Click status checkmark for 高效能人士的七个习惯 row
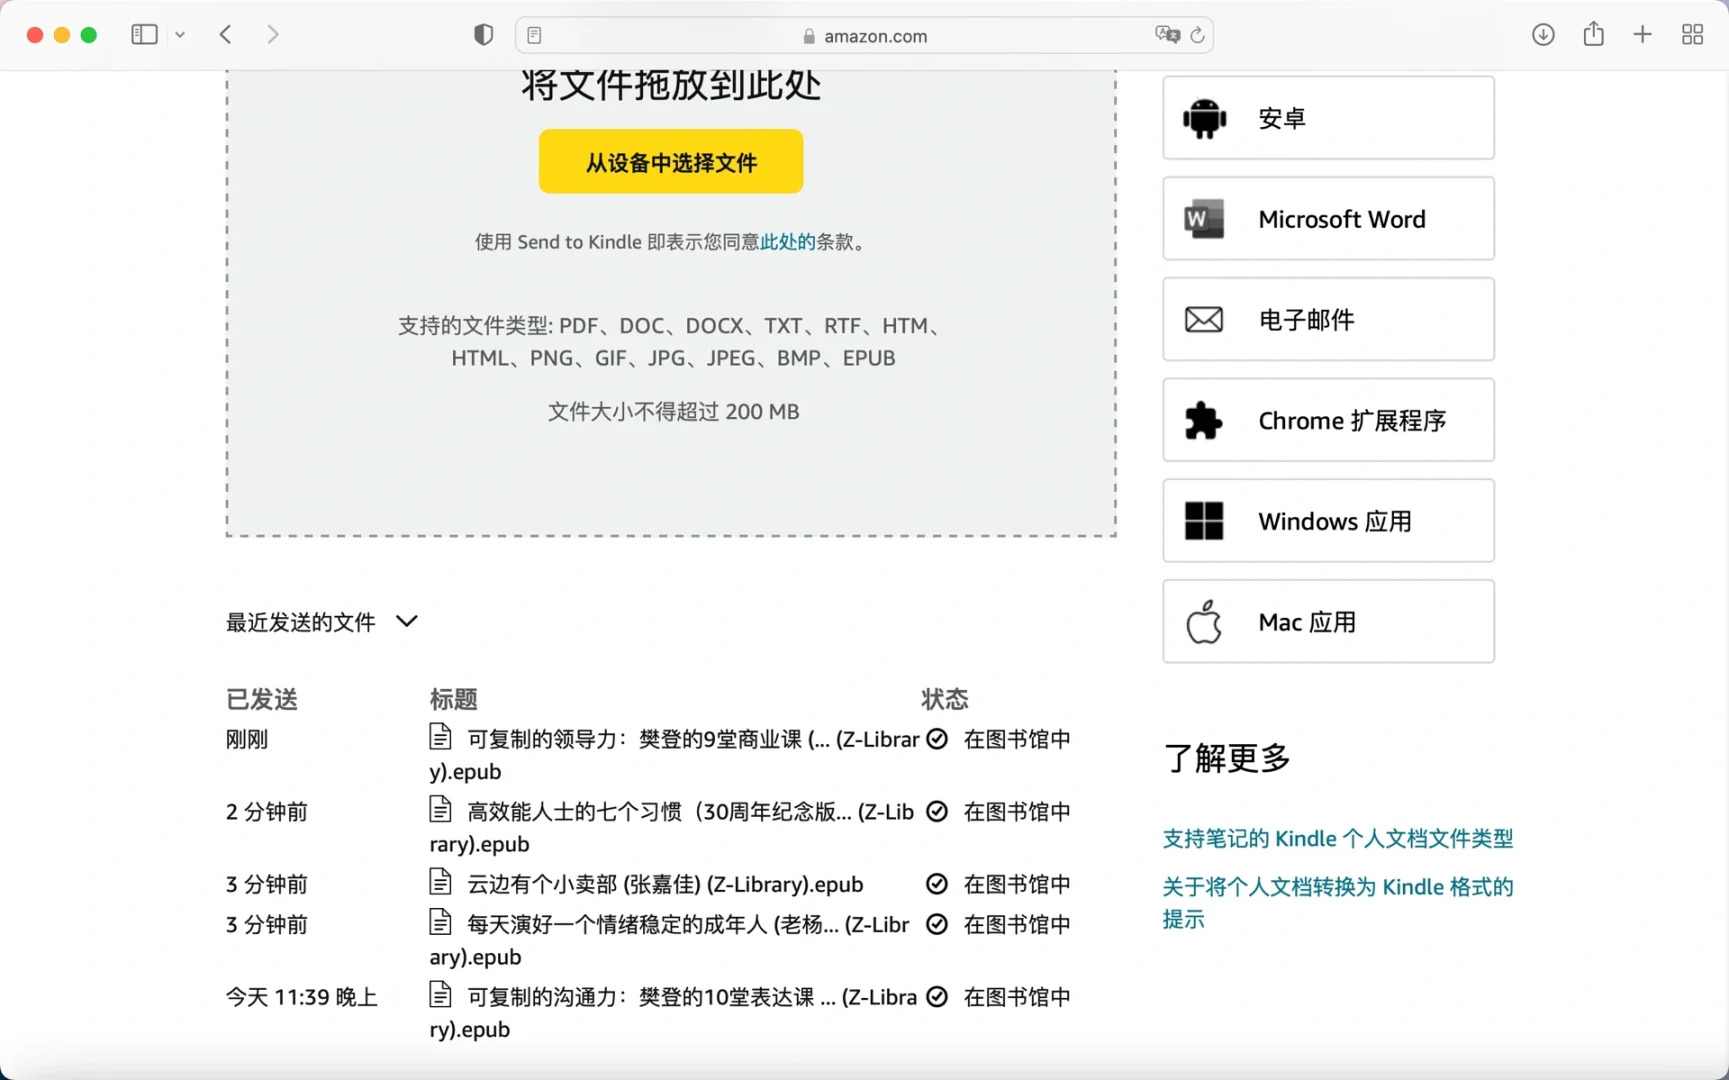The width and height of the screenshot is (1729, 1080). (937, 812)
